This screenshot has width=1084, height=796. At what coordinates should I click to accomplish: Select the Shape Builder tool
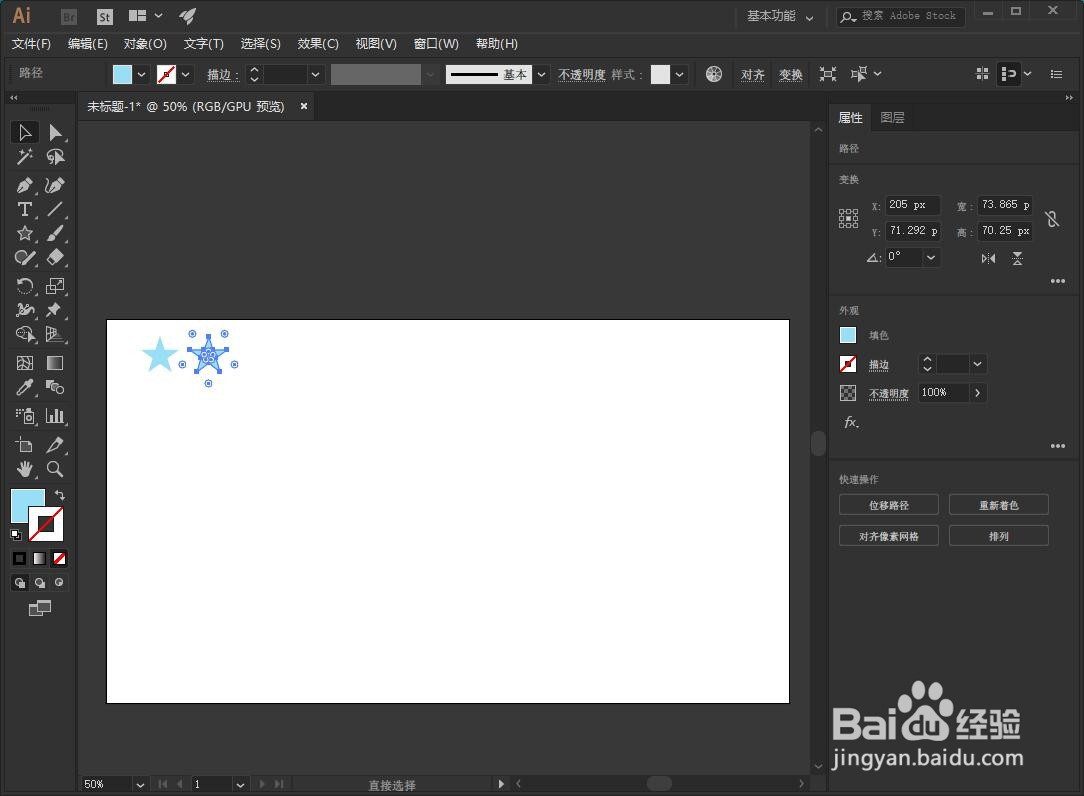[25, 334]
